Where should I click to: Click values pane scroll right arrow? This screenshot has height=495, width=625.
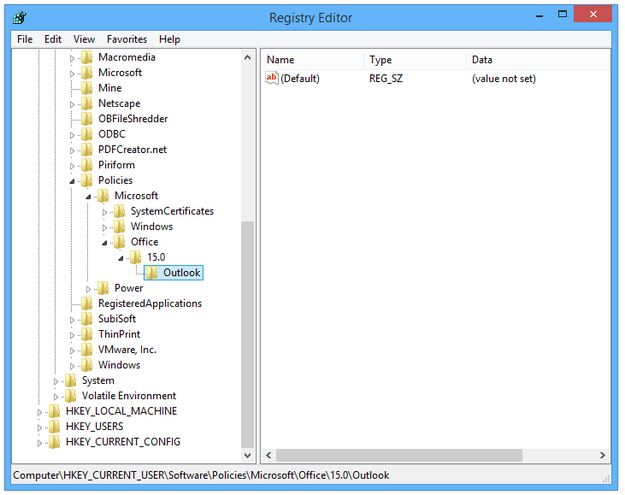pos(602,455)
